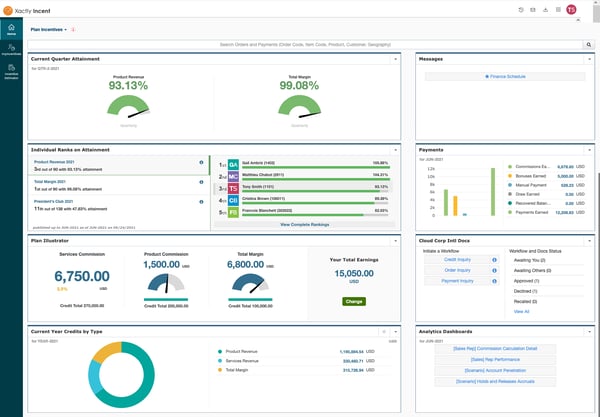This screenshot has width=600, height=417.
Task: Click the download icon in header
Action: (545, 9)
